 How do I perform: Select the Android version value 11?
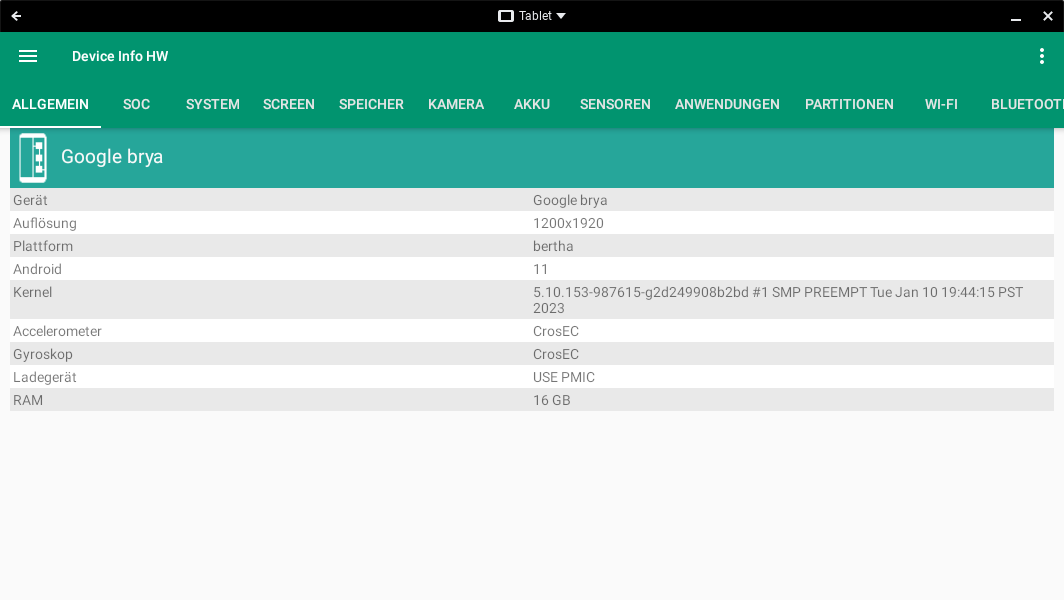pyautogui.click(x=540, y=269)
